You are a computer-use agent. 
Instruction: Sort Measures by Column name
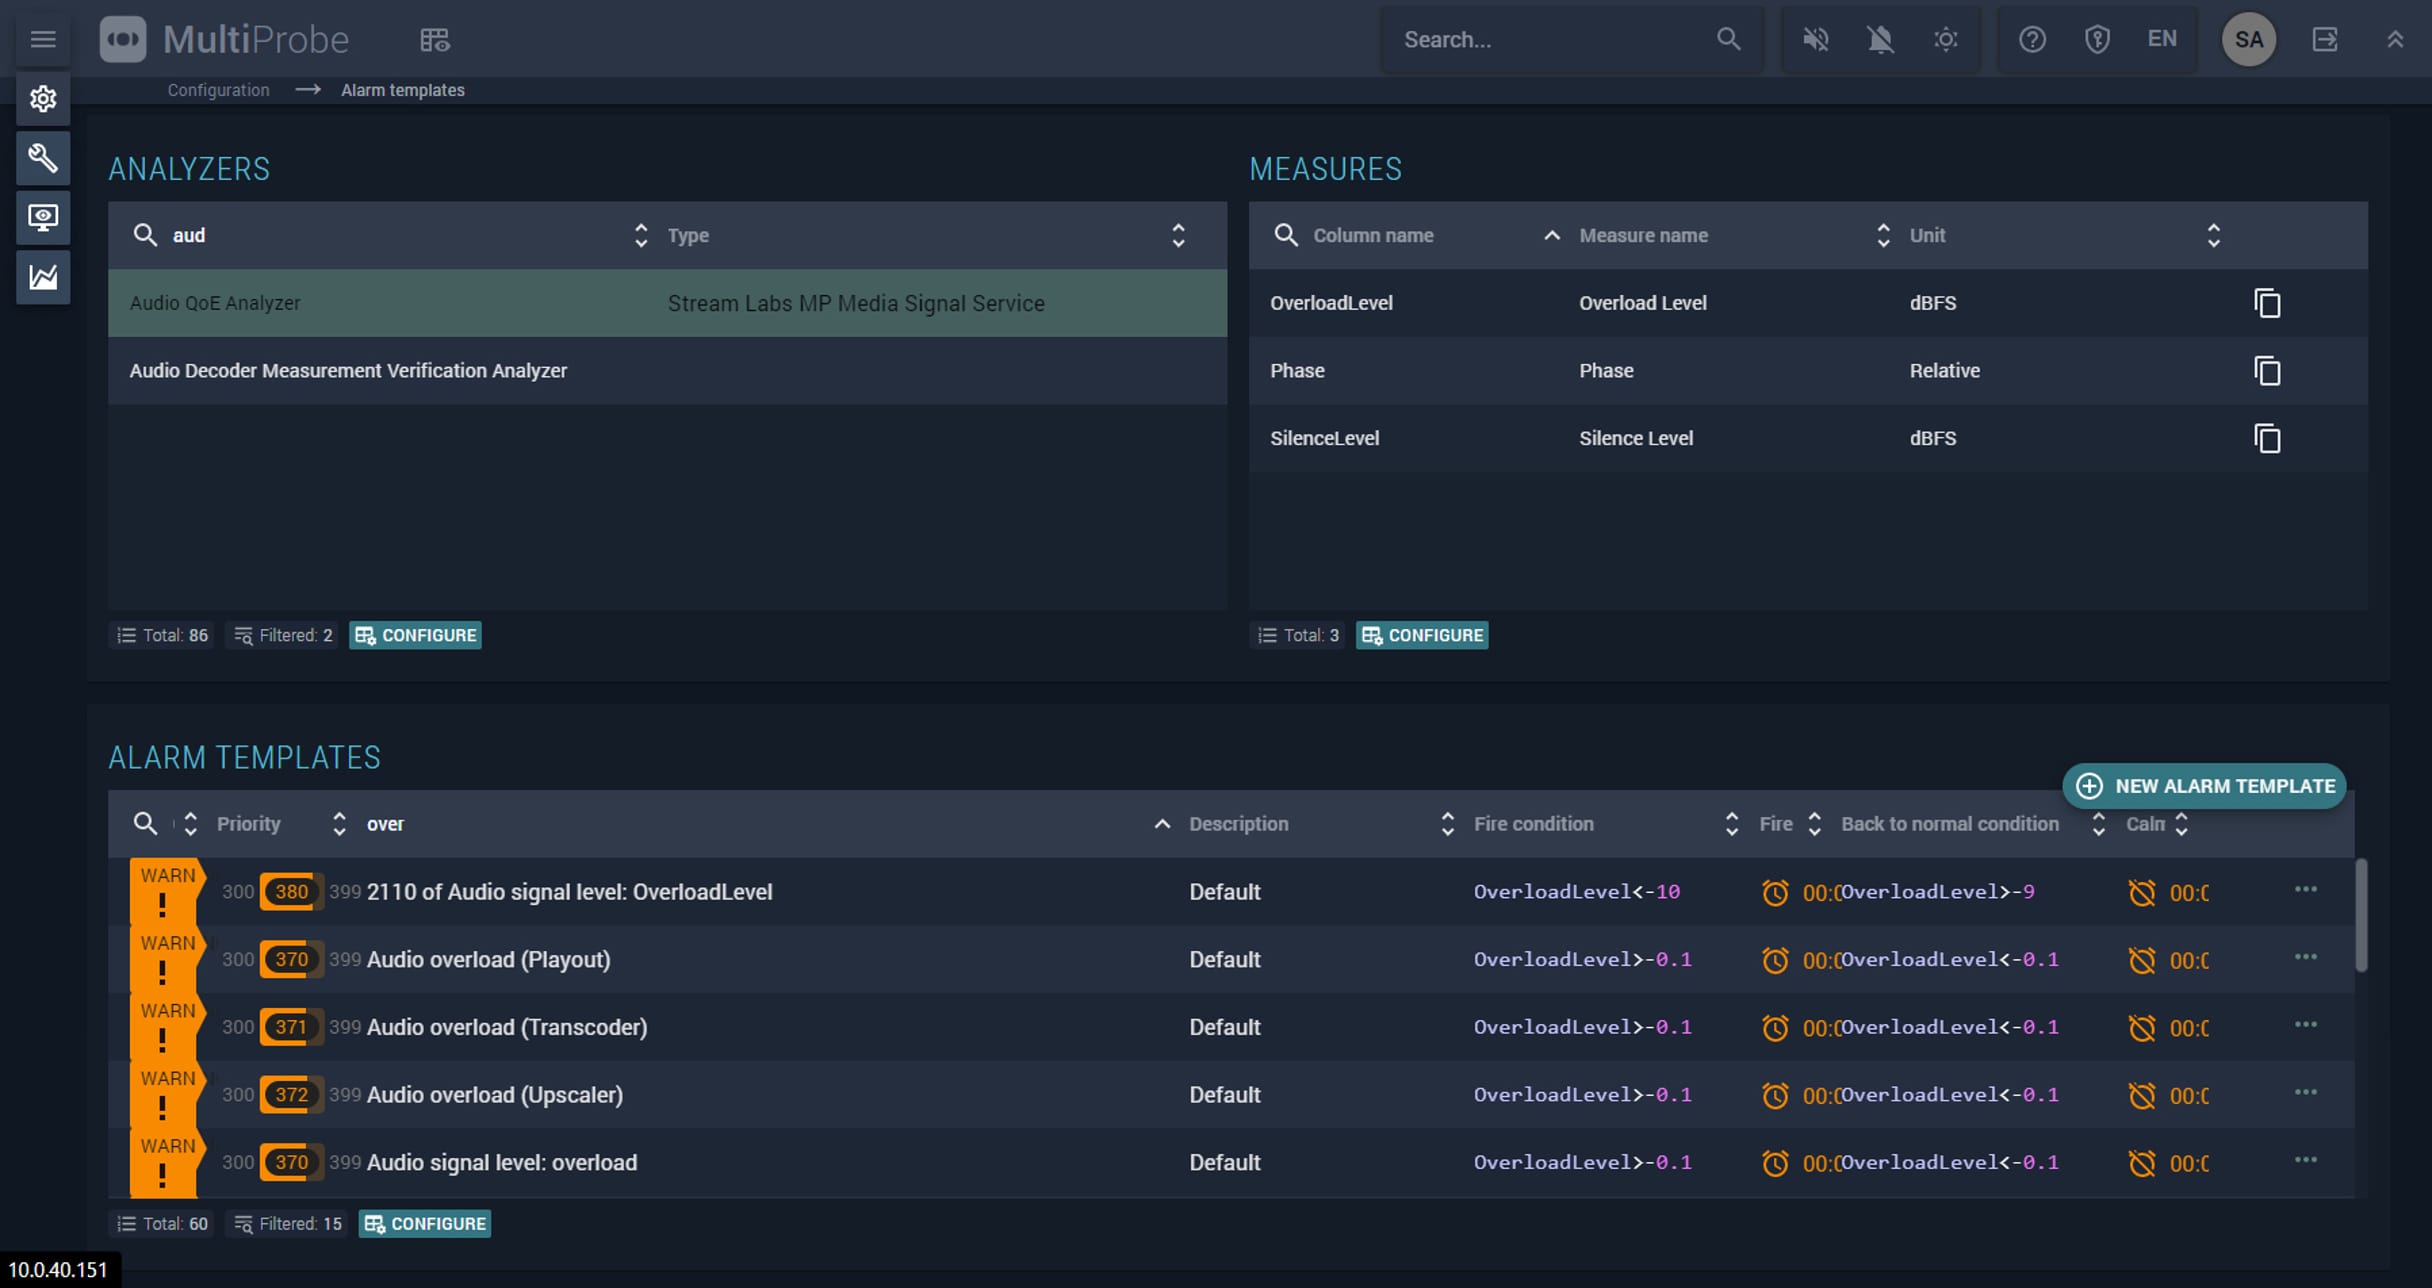(1551, 235)
